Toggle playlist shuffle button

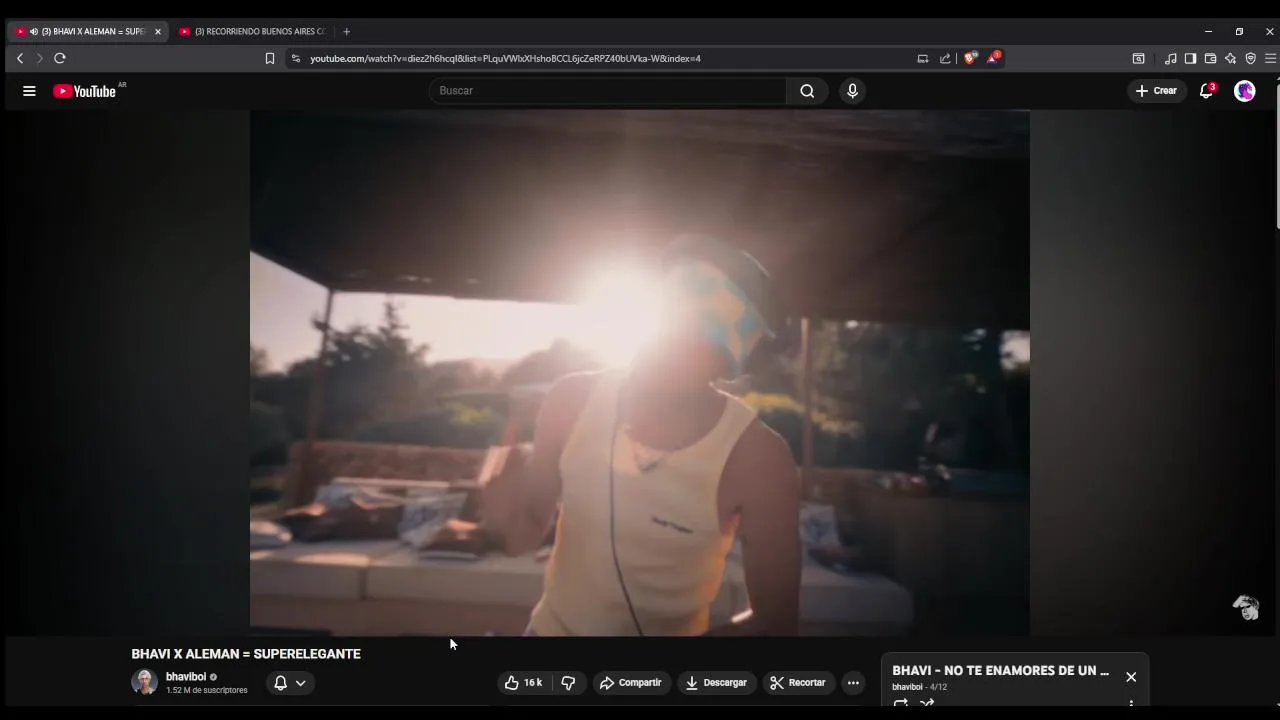(927, 703)
